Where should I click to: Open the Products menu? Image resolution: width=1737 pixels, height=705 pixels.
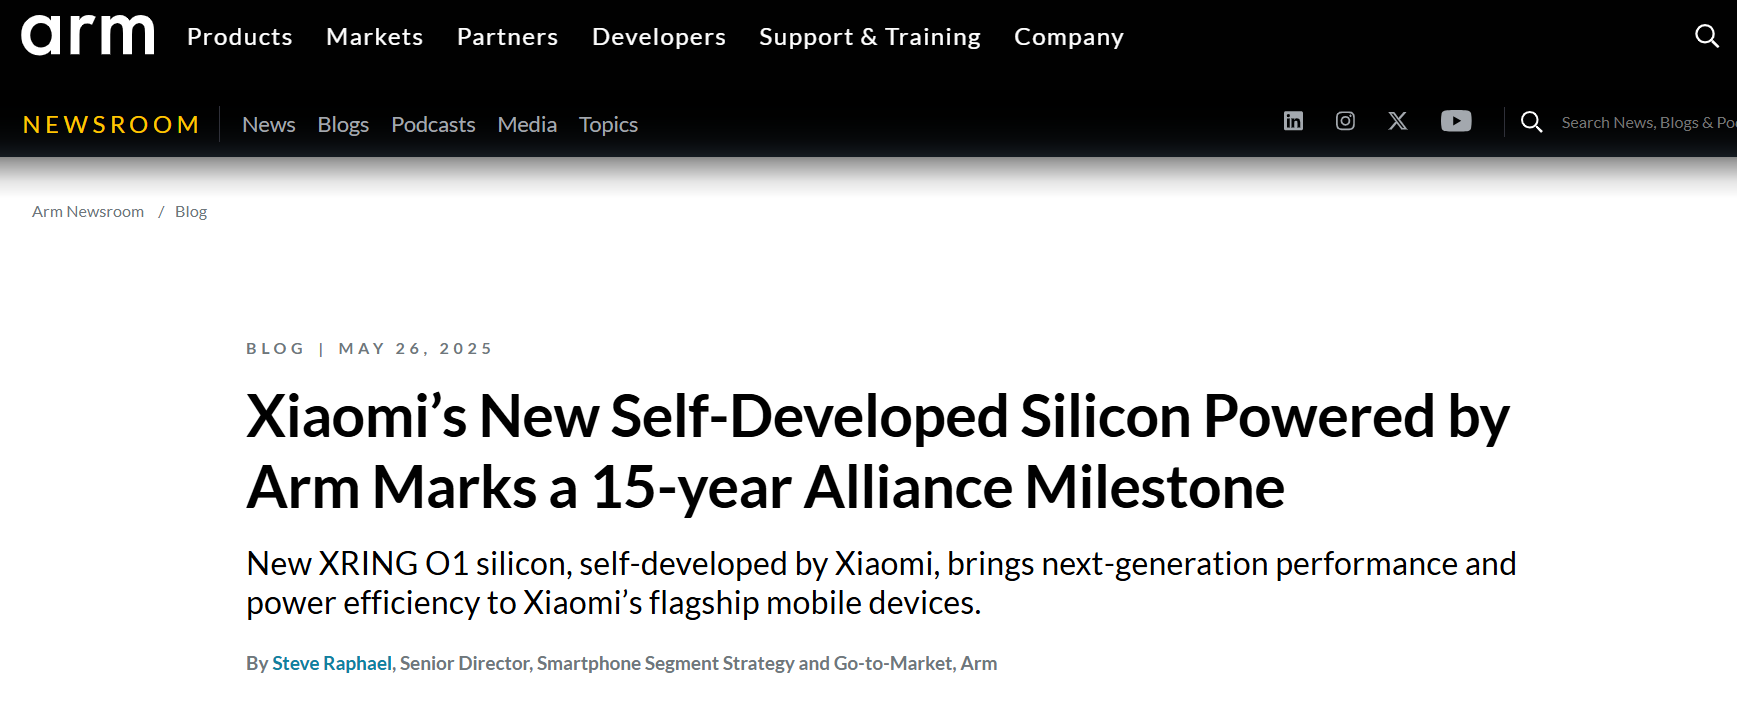pos(240,37)
